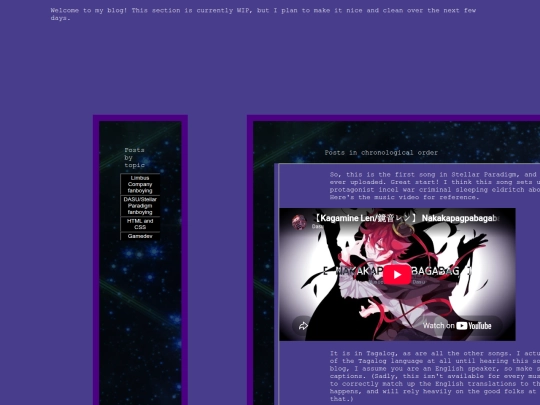Play the embedded YouTube video

(397, 274)
